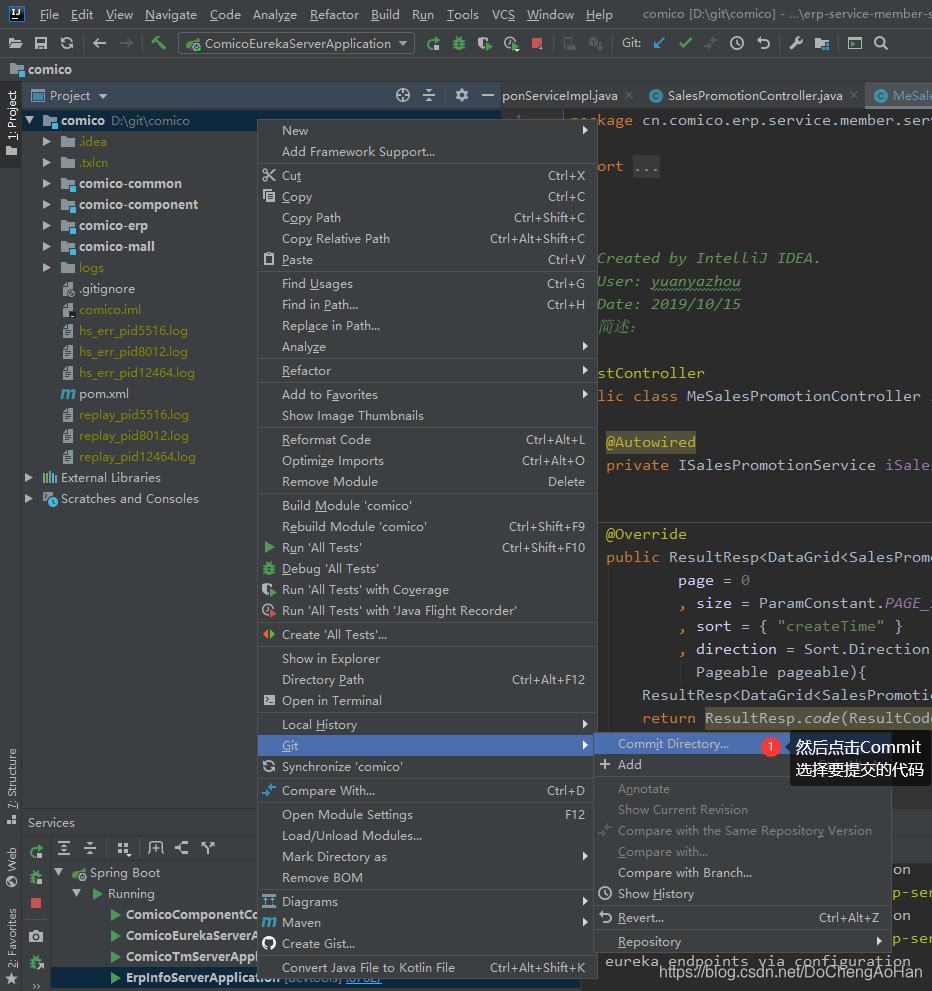The width and height of the screenshot is (932, 991).
Task: Expand the comico-erp module folder
Action: pyautogui.click(x=46, y=225)
